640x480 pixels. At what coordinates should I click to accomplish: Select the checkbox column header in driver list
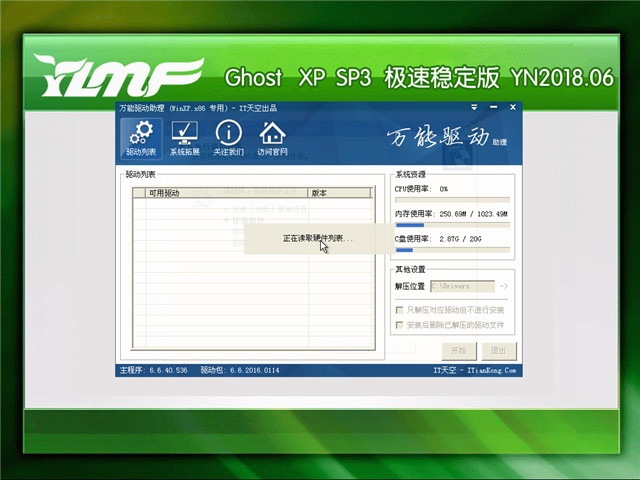pos(139,193)
